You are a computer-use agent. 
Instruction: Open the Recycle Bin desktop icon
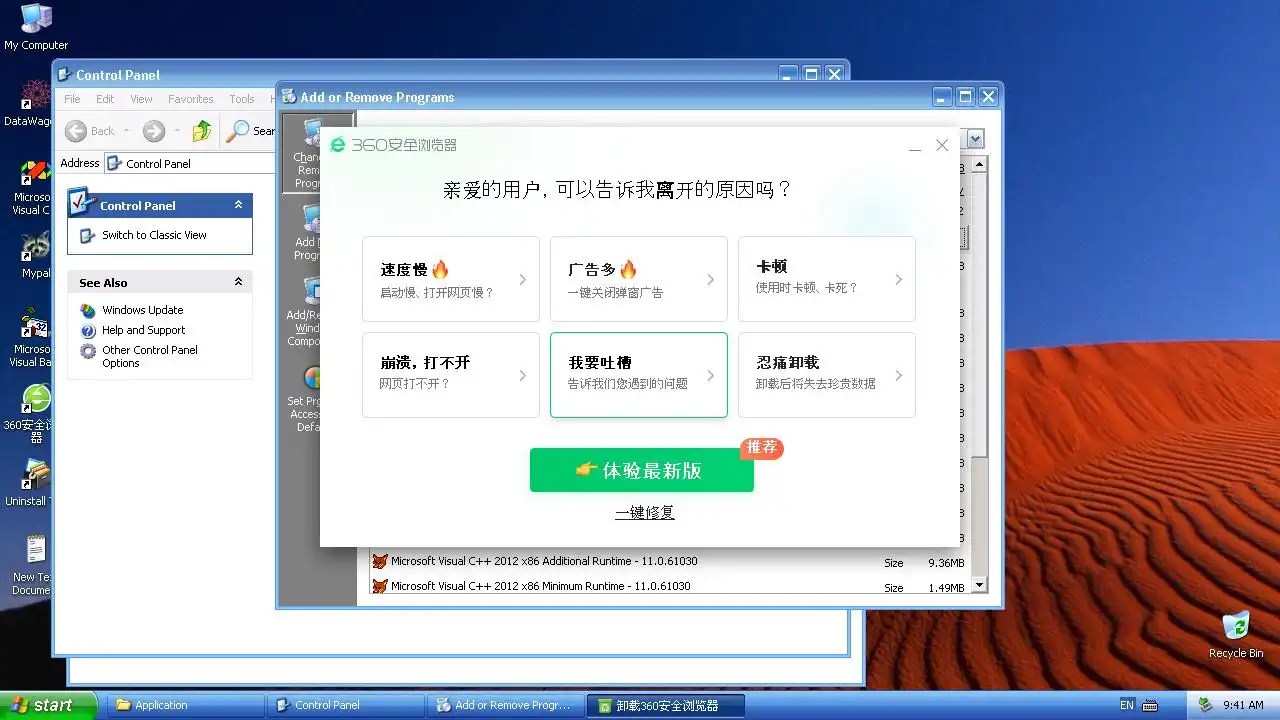click(1236, 635)
